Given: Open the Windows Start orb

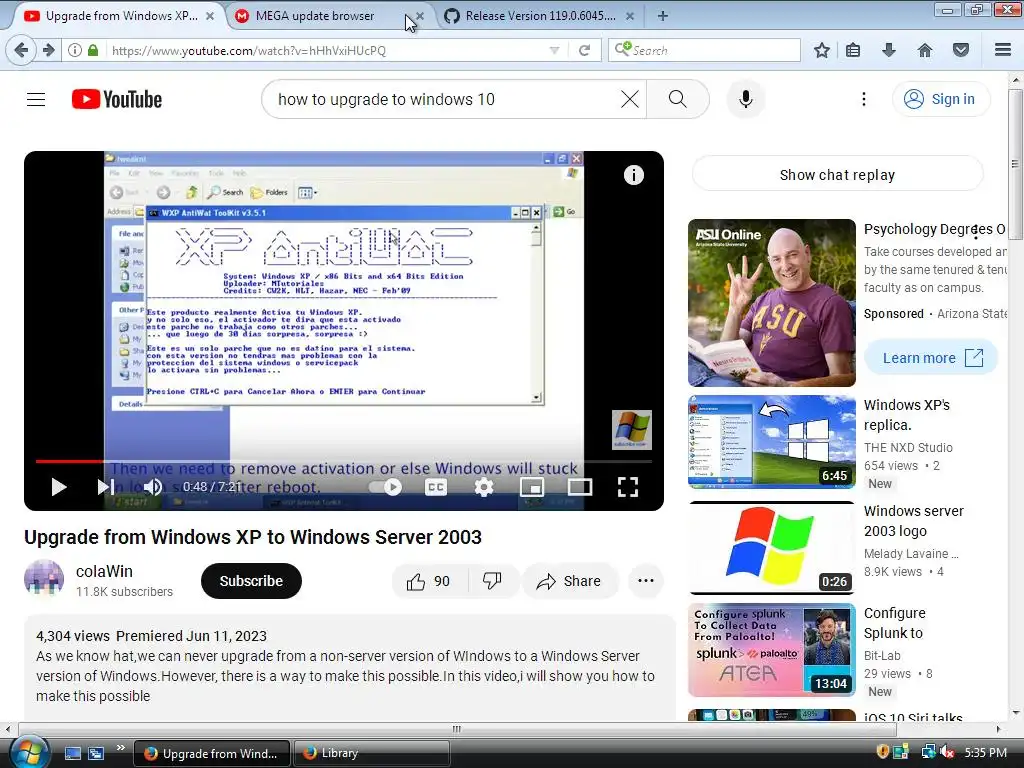Looking at the screenshot, I should (29, 751).
